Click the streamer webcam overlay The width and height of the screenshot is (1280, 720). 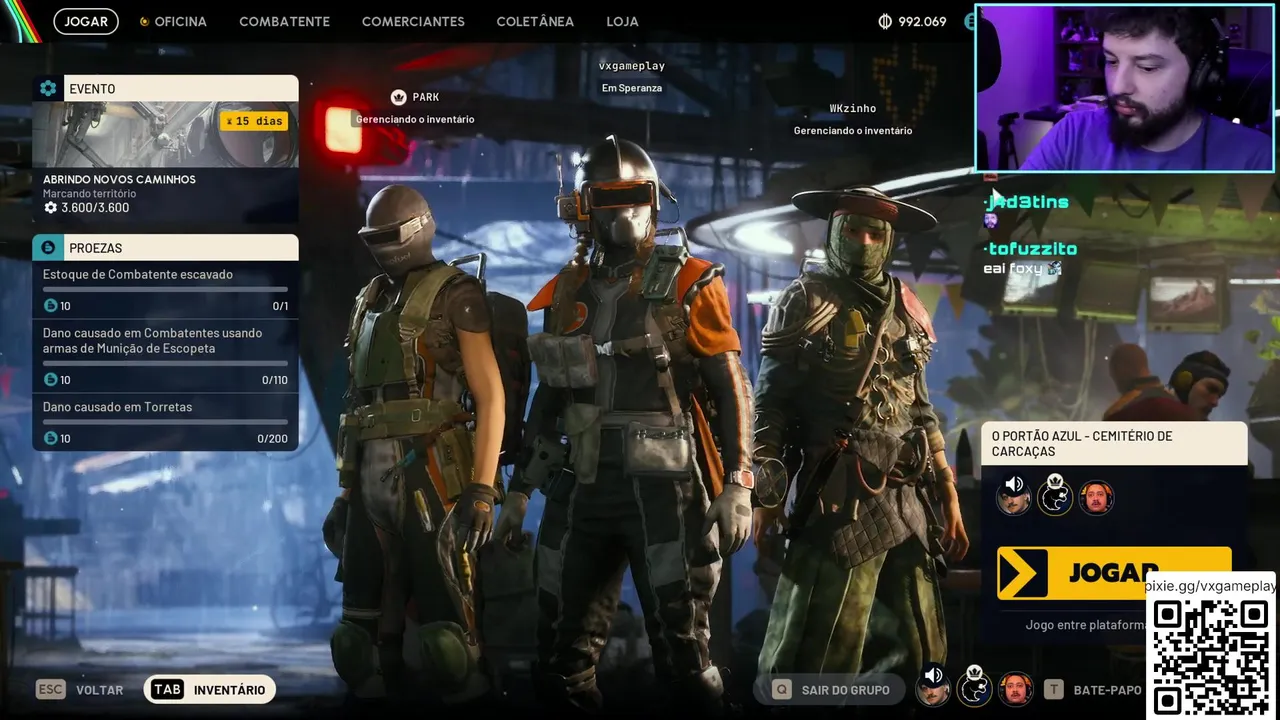1125,88
